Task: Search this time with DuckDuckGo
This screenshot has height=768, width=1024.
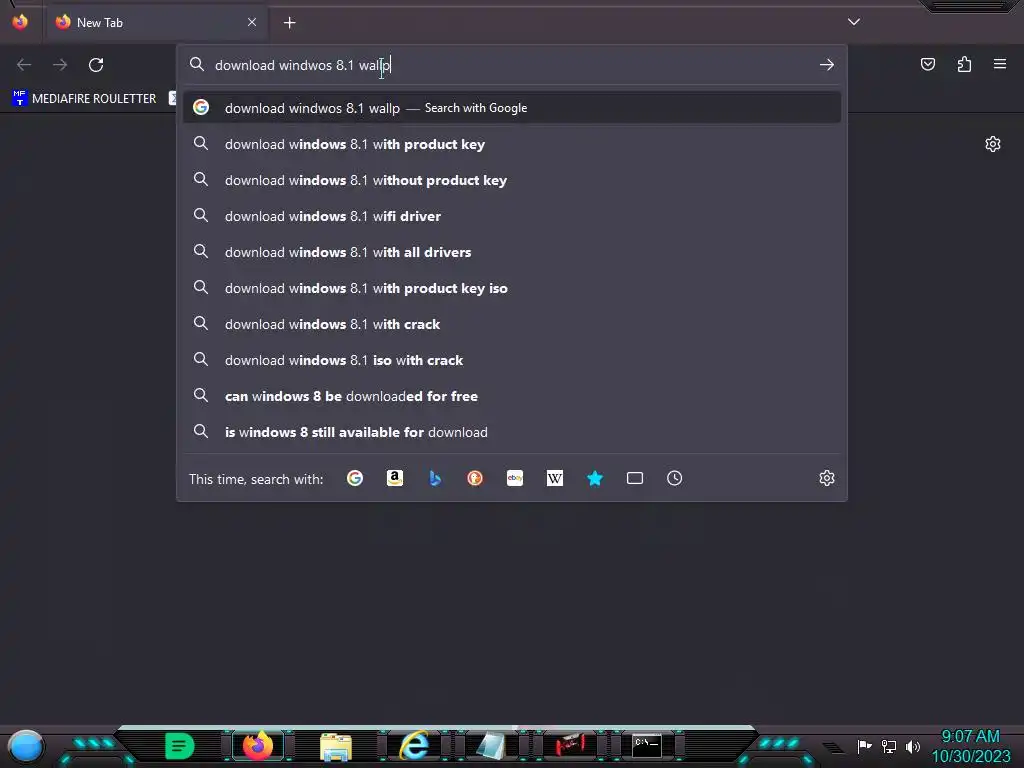Action: (x=475, y=478)
